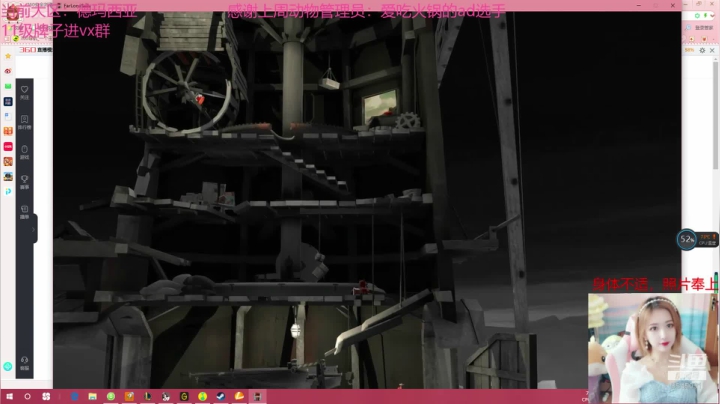
Task: Open the orange app icon on taskbar
Action: 129,396
